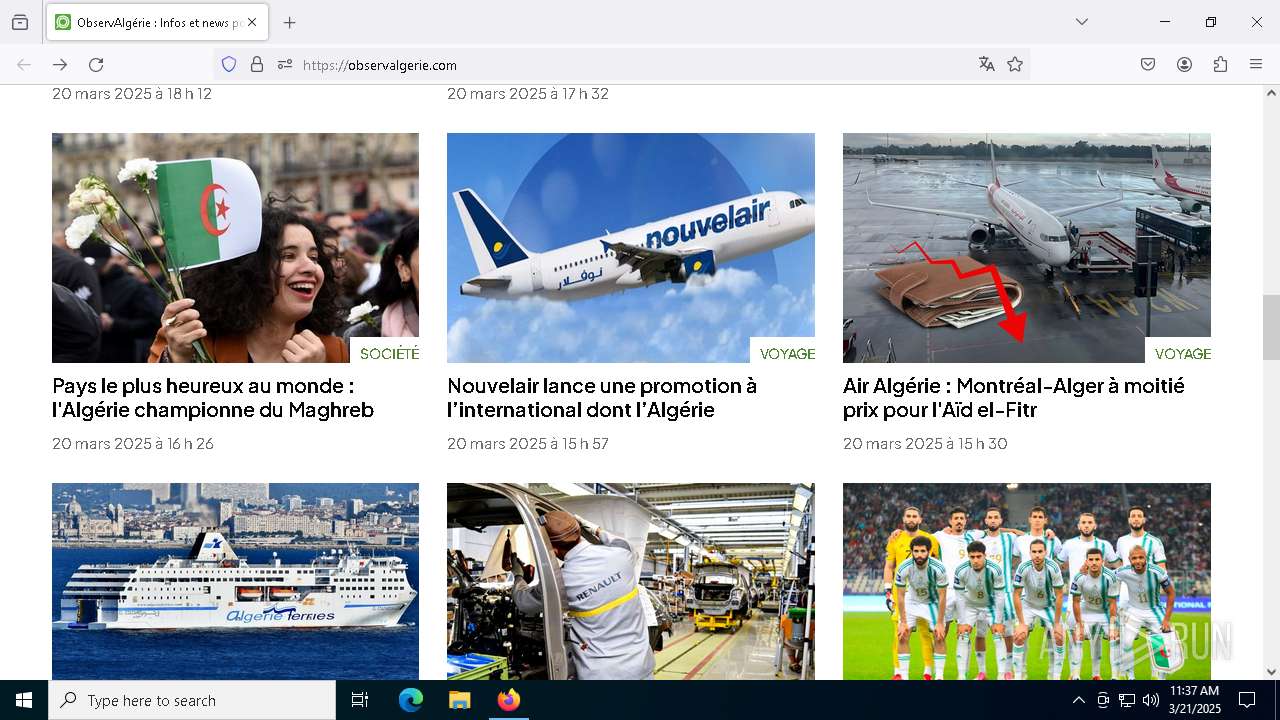This screenshot has width=1280, height=720.
Task: Open volume control tray icon
Action: click(1151, 700)
